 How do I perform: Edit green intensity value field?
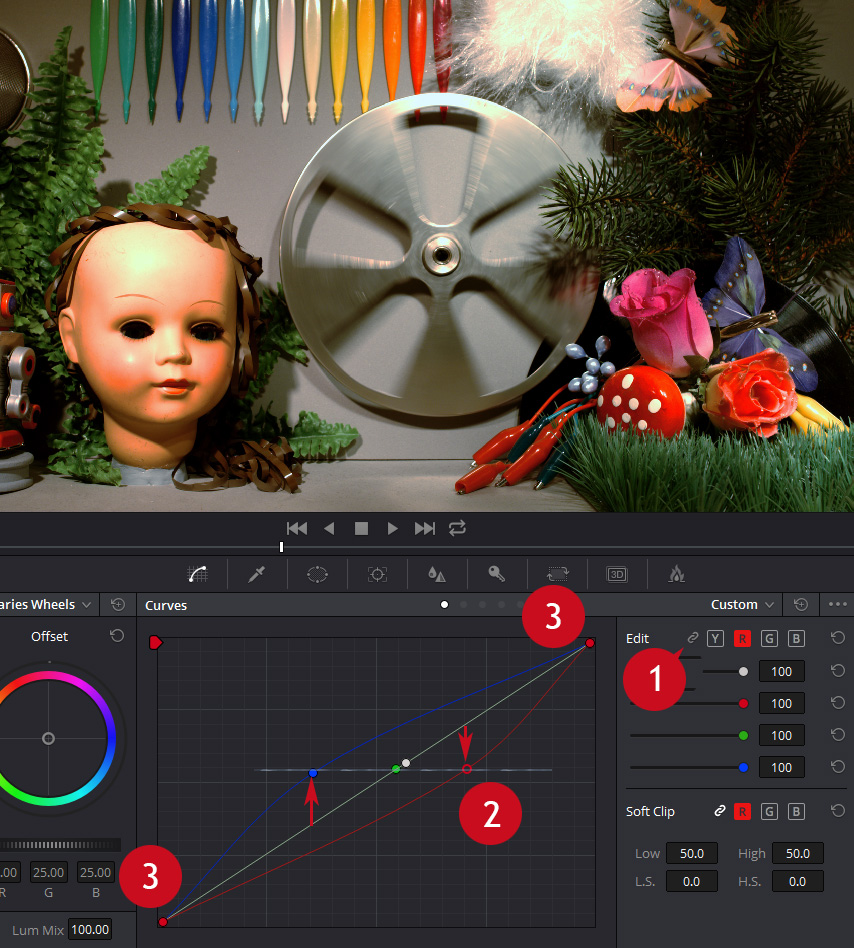(x=781, y=735)
